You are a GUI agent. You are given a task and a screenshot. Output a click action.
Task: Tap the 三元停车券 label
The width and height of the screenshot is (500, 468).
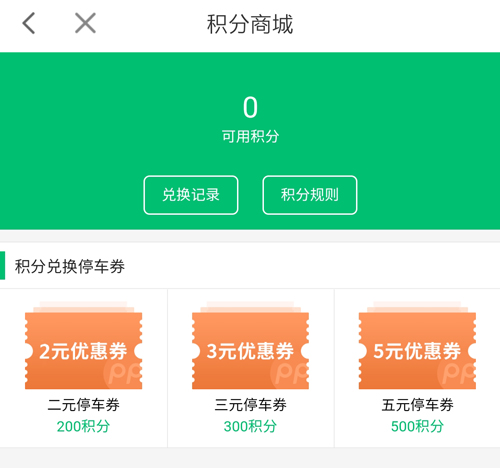[250, 405]
